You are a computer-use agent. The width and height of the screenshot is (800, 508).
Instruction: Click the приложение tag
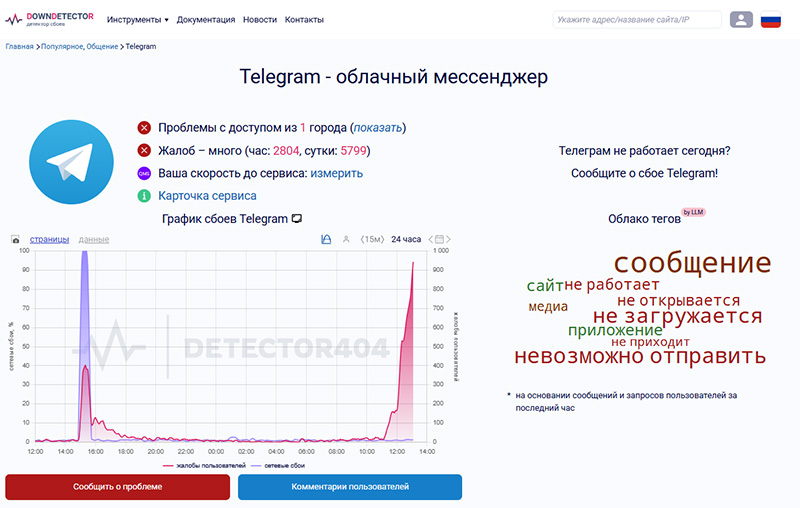[615, 331]
